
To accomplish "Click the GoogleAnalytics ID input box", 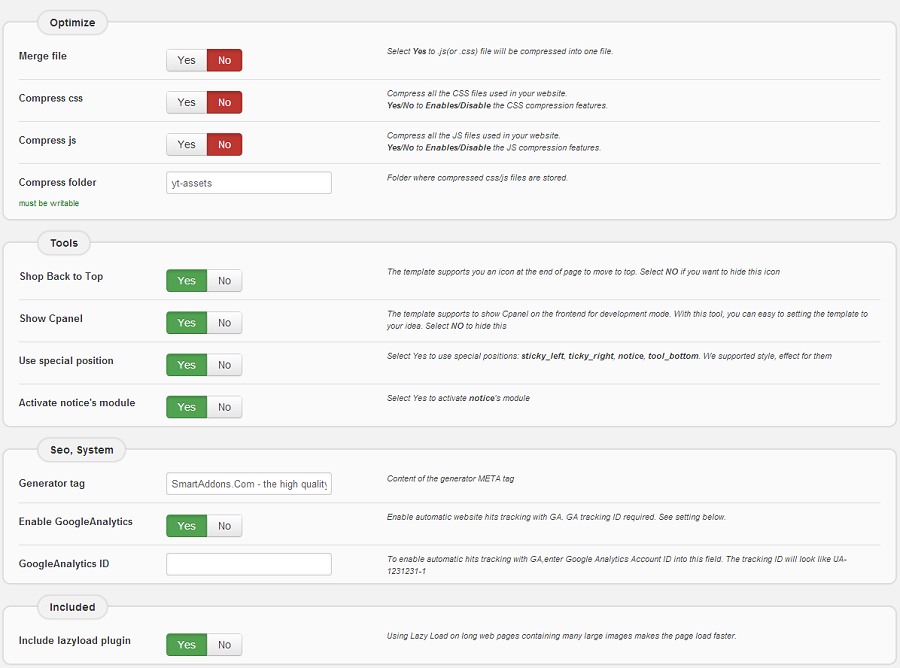I will point(249,564).
